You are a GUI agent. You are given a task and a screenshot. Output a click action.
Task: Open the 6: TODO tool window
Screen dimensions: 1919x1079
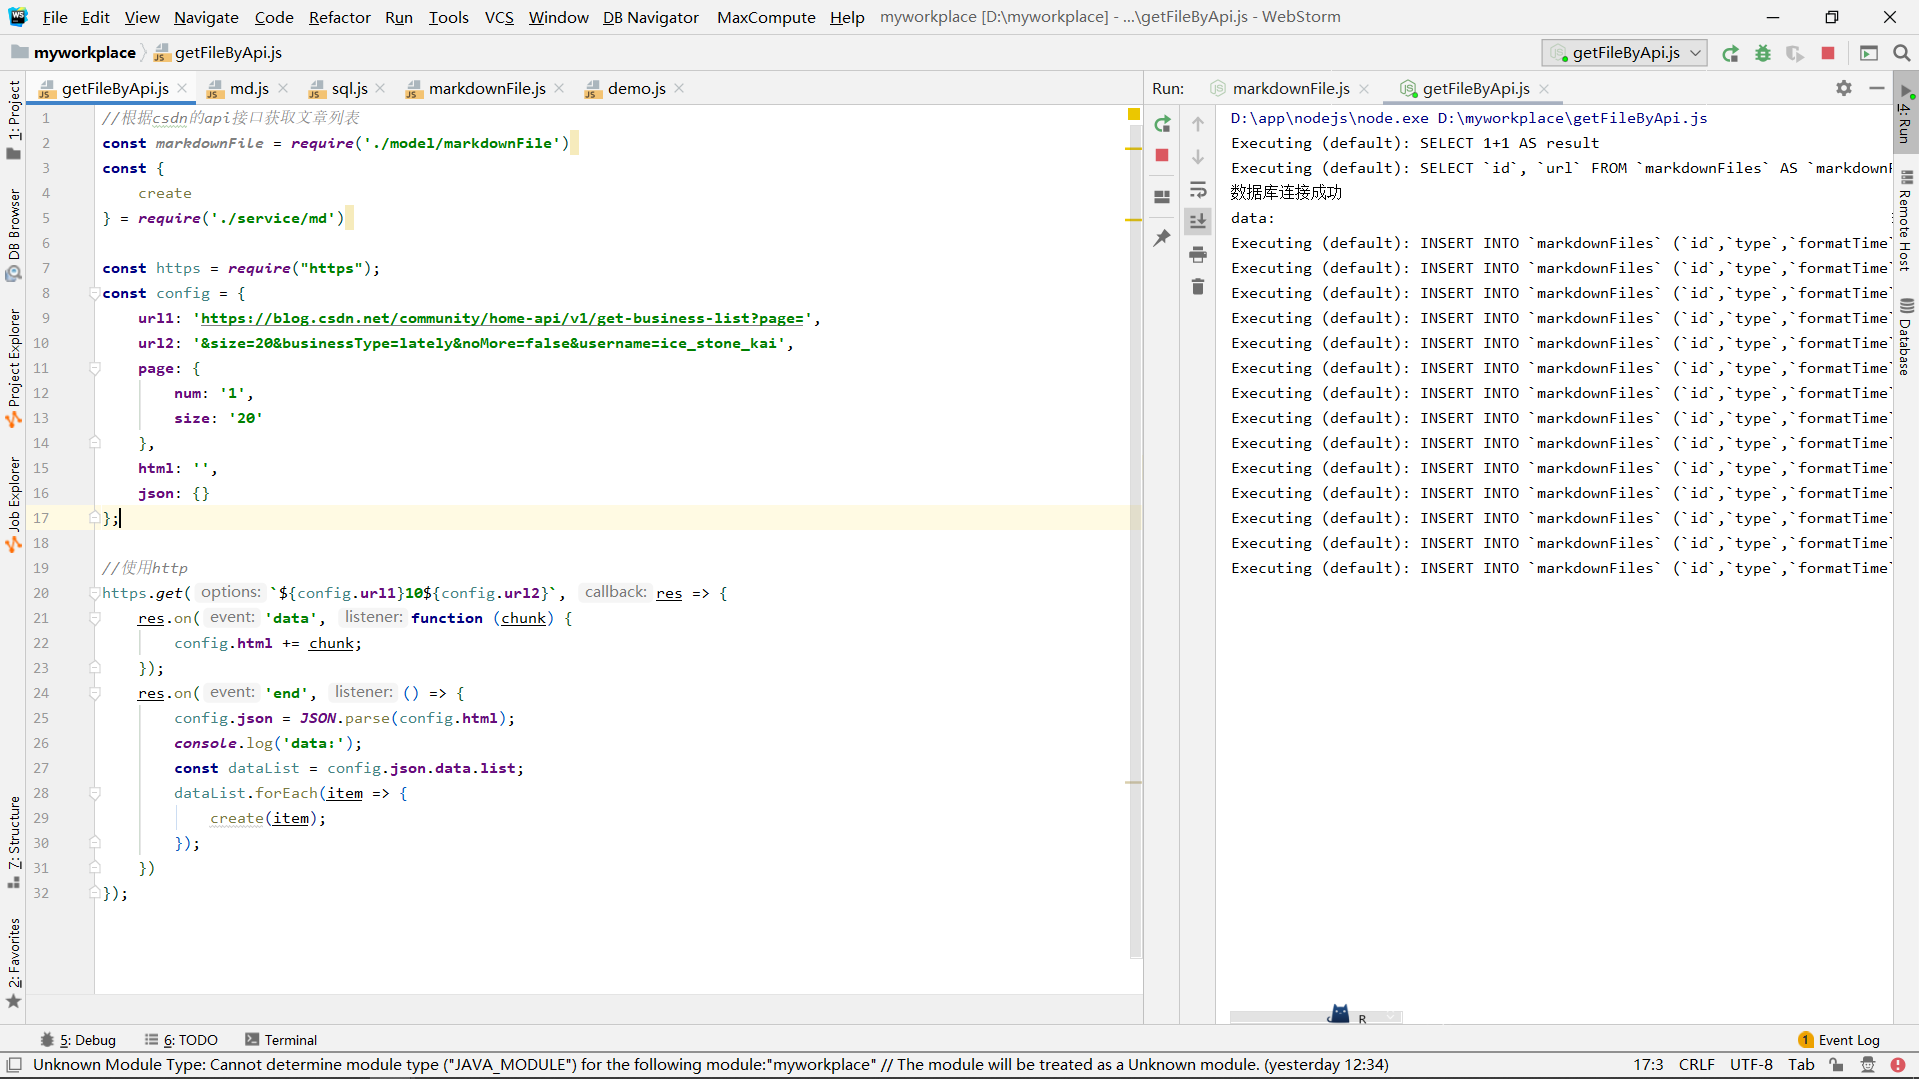[180, 1040]
